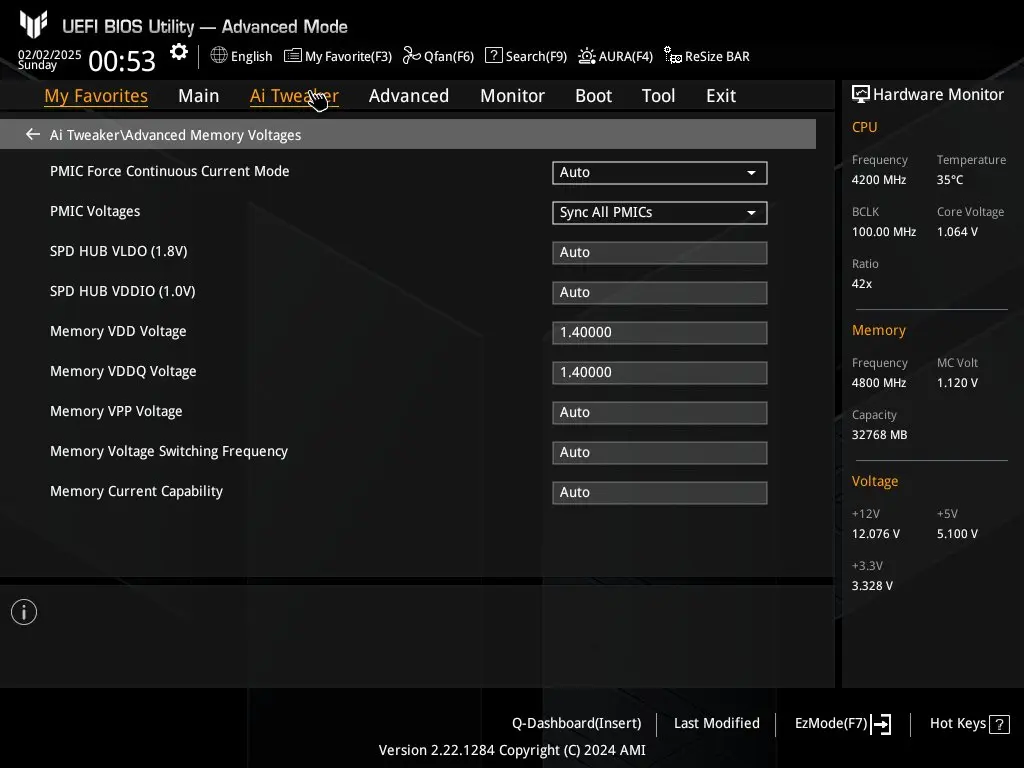Click the CPU temperature value 35°C
This screenshot has width=1024, height=768.
pos(950,180)
